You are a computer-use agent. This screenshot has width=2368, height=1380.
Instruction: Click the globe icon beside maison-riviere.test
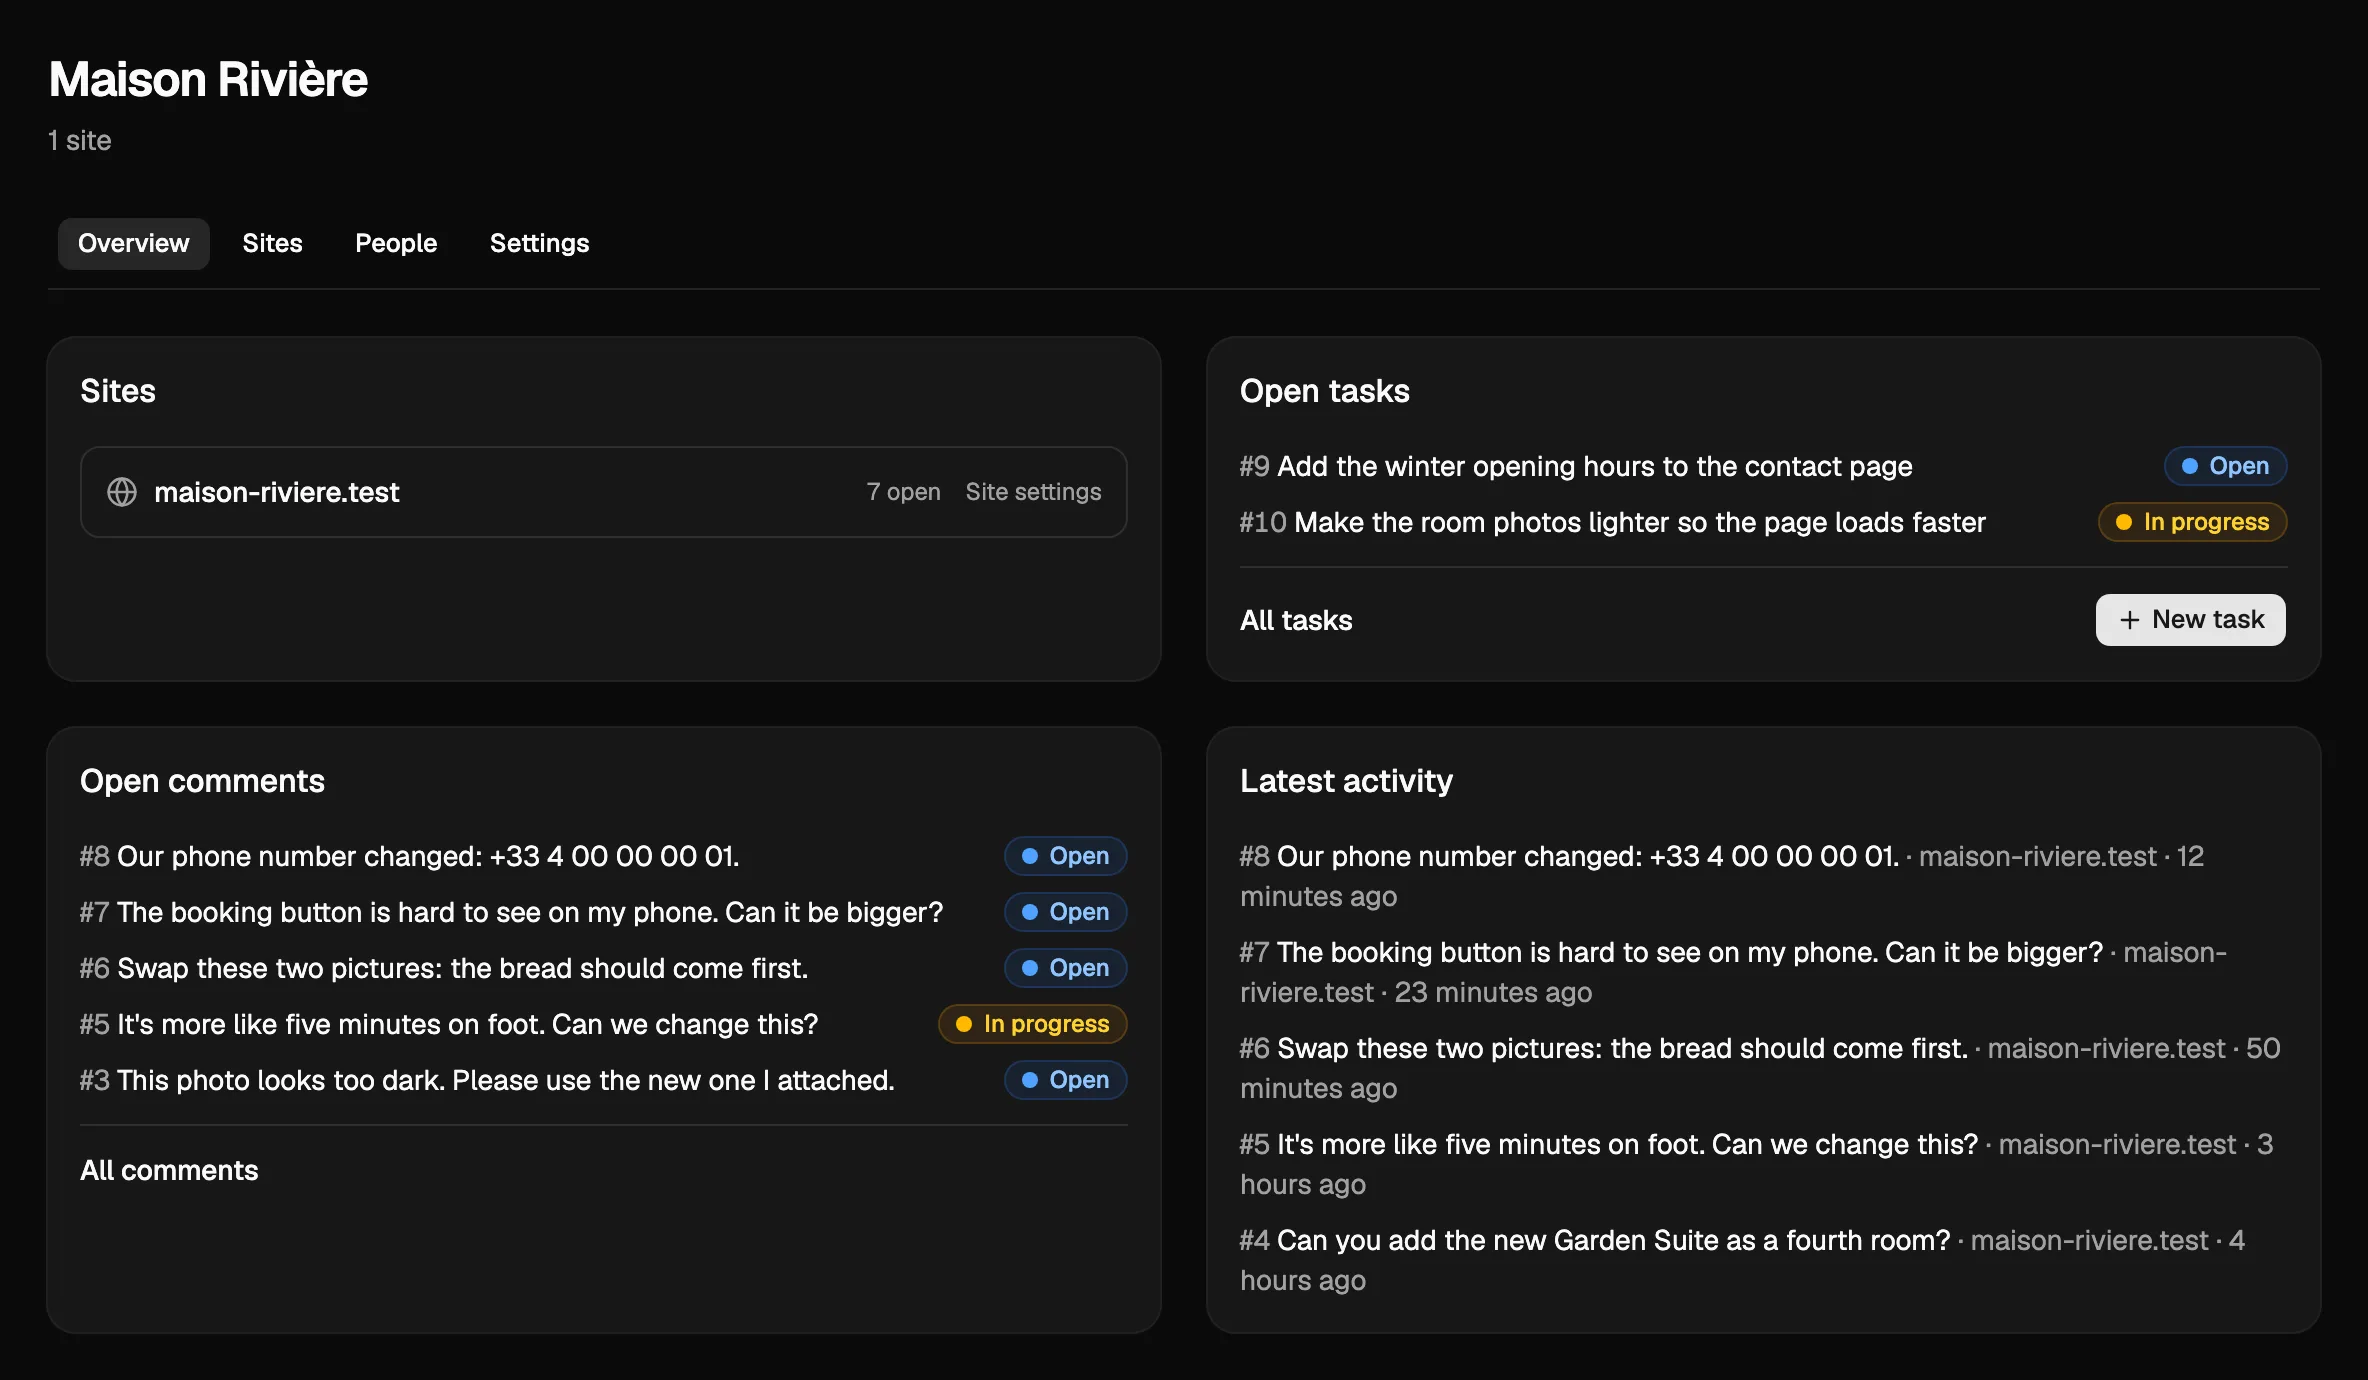pyautogui.click(x=122, y=492)
